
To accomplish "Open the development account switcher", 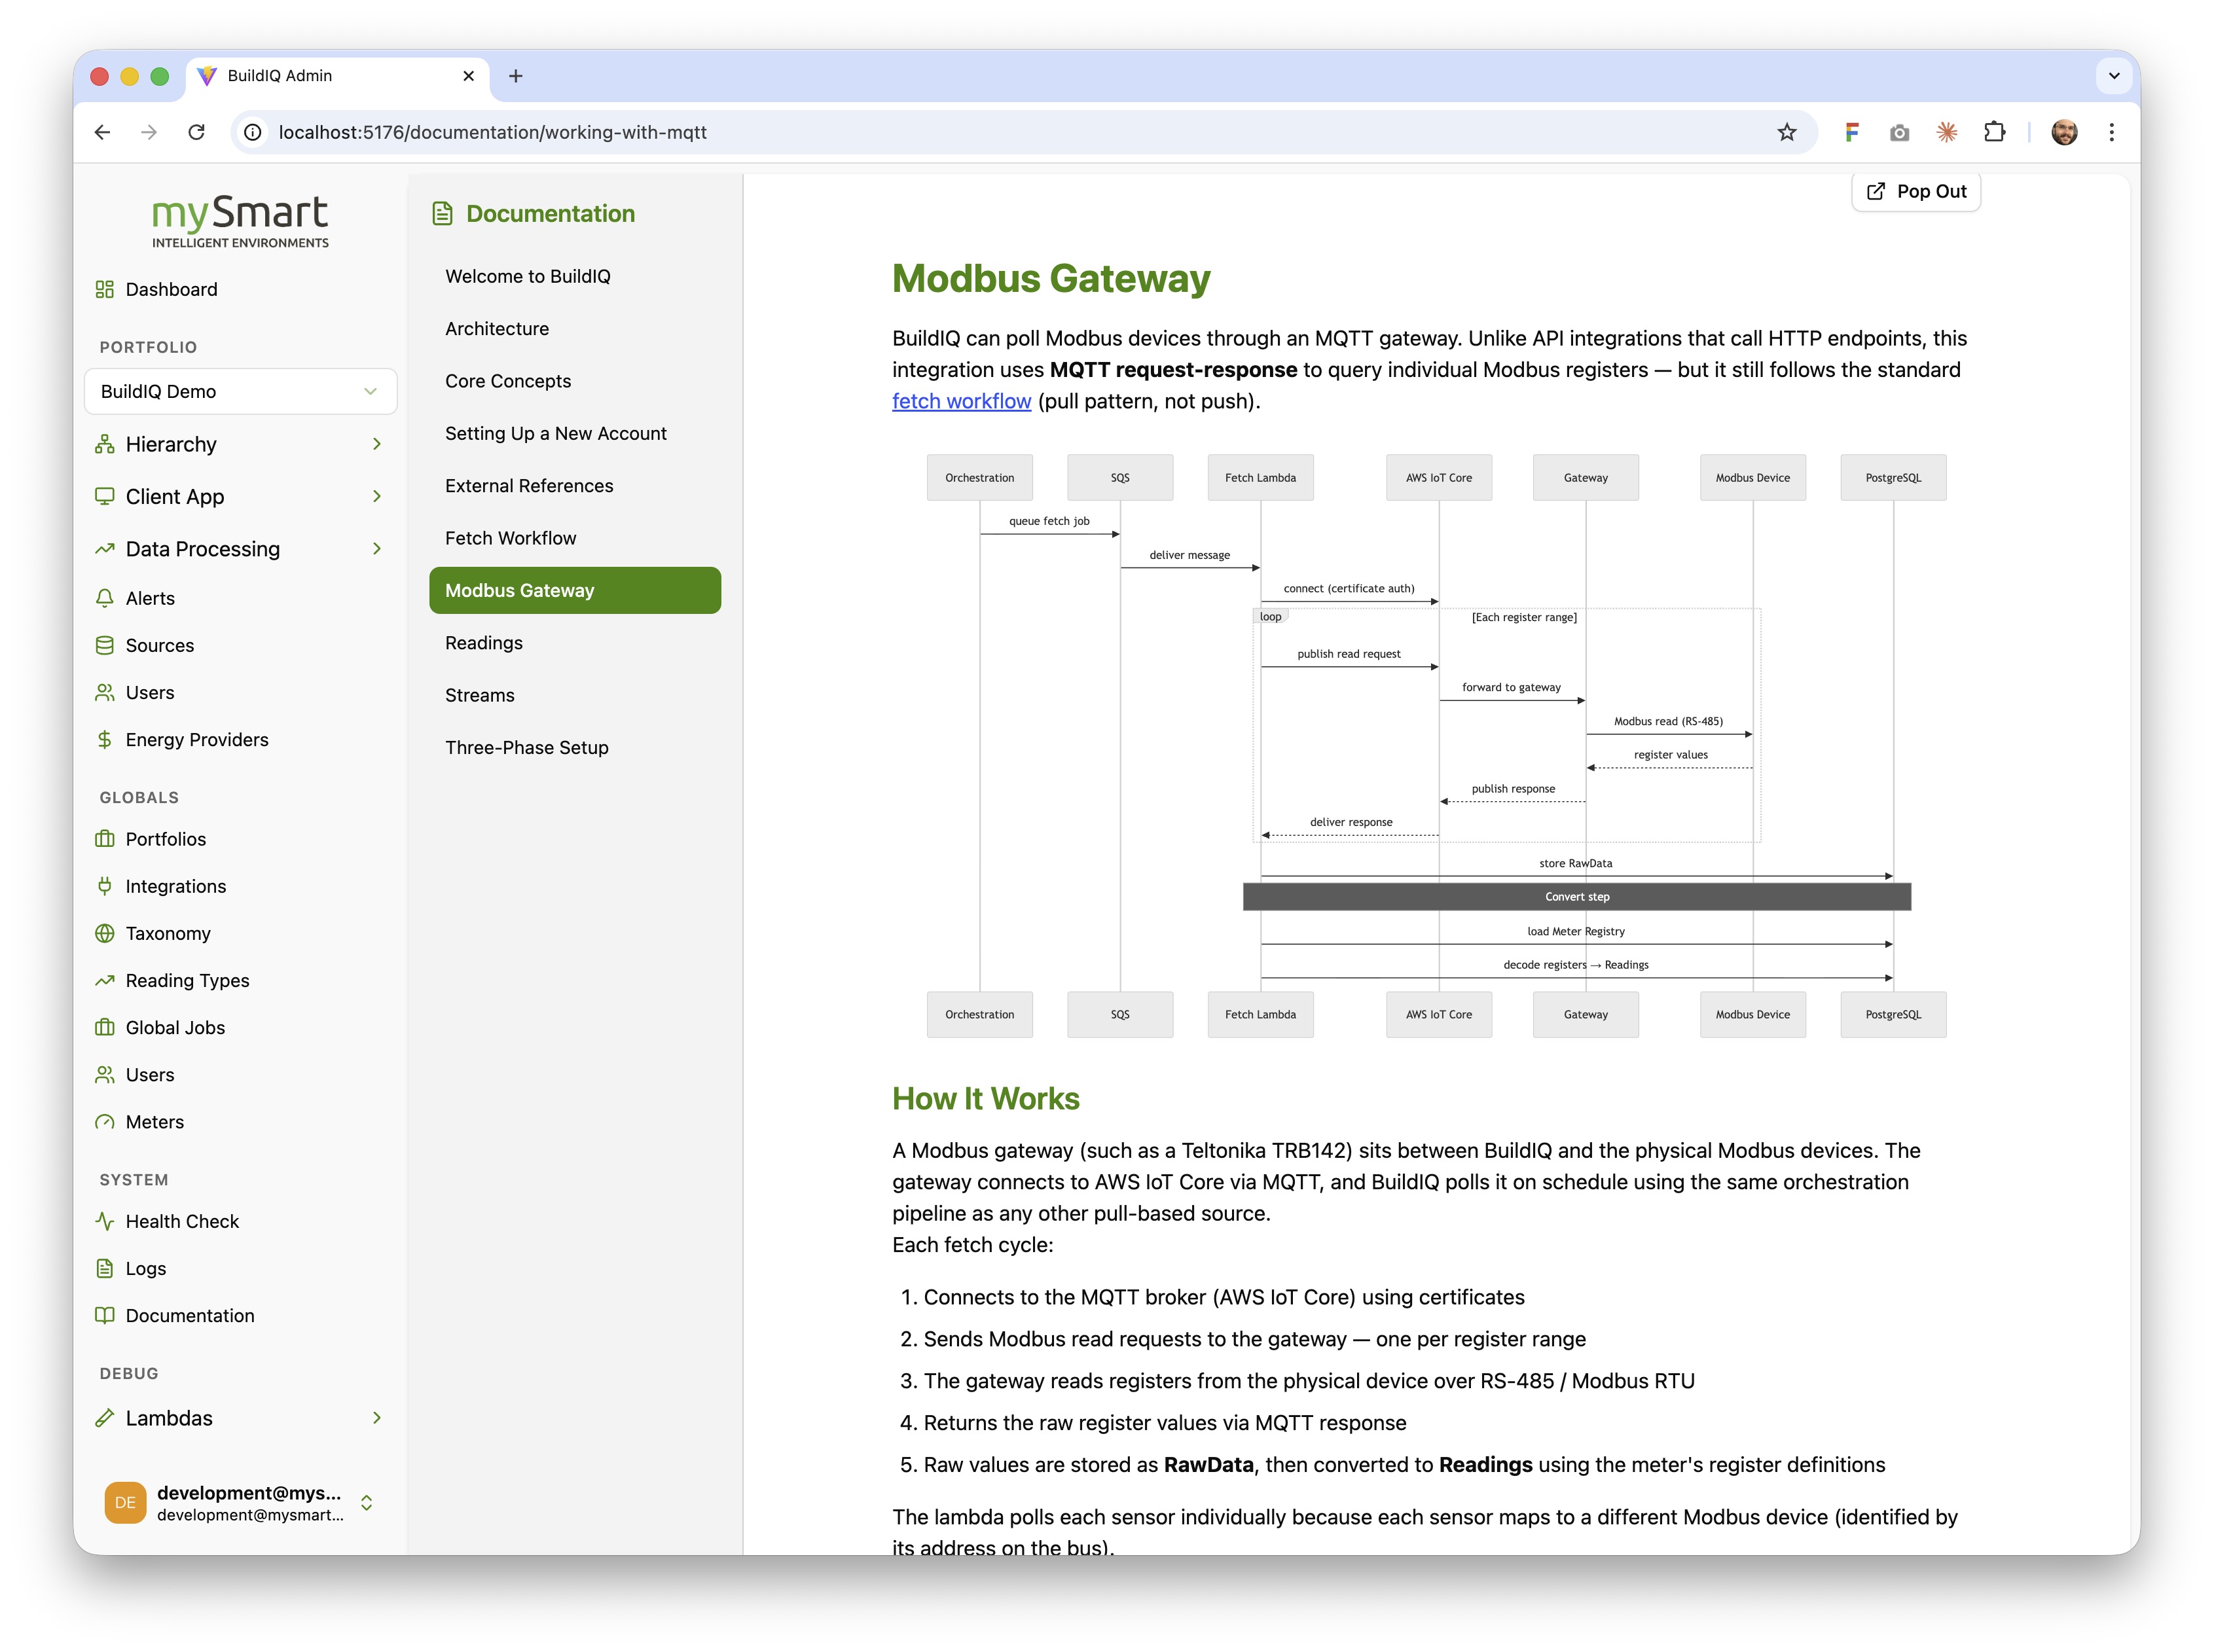I will 240,1502.
